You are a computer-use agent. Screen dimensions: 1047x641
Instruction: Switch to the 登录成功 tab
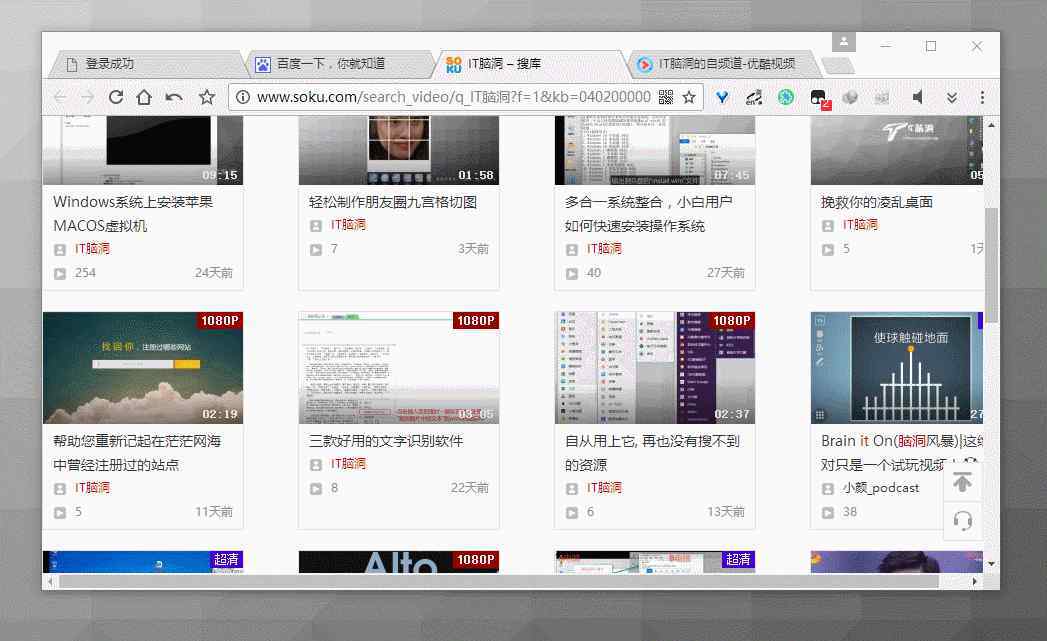tap(148, 64)
